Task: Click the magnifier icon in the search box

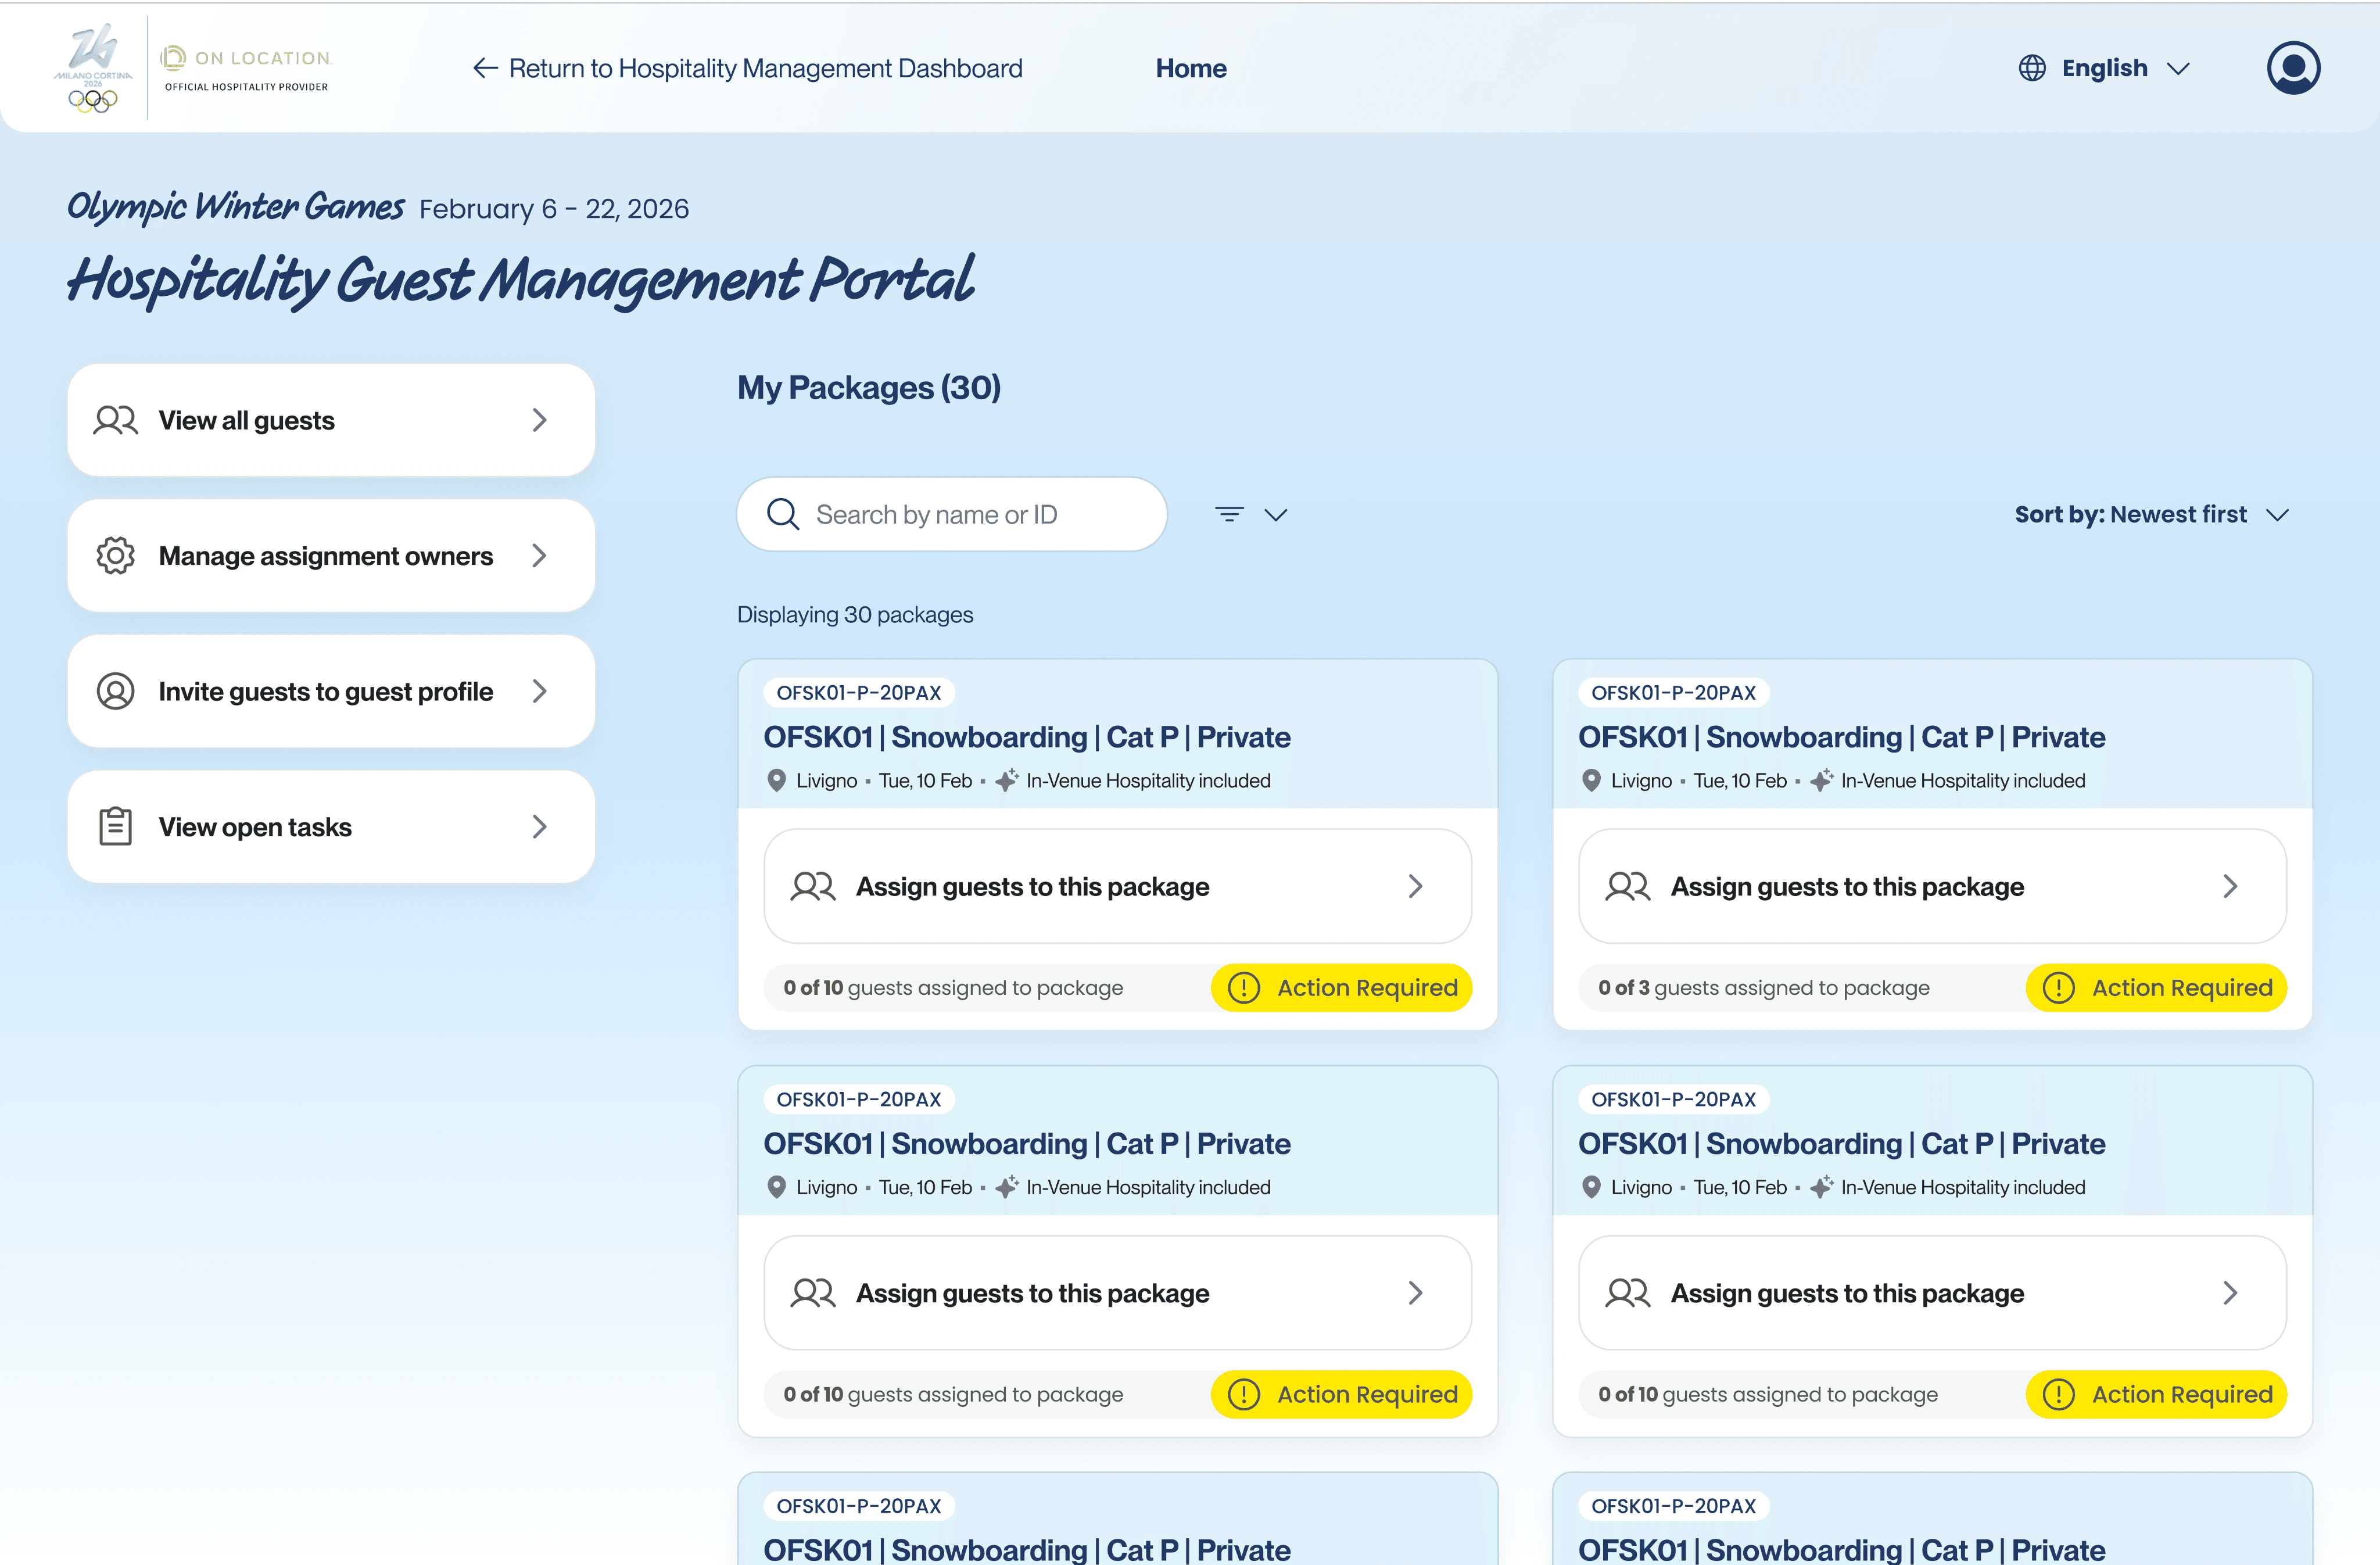Action: [x=782, y=514]
